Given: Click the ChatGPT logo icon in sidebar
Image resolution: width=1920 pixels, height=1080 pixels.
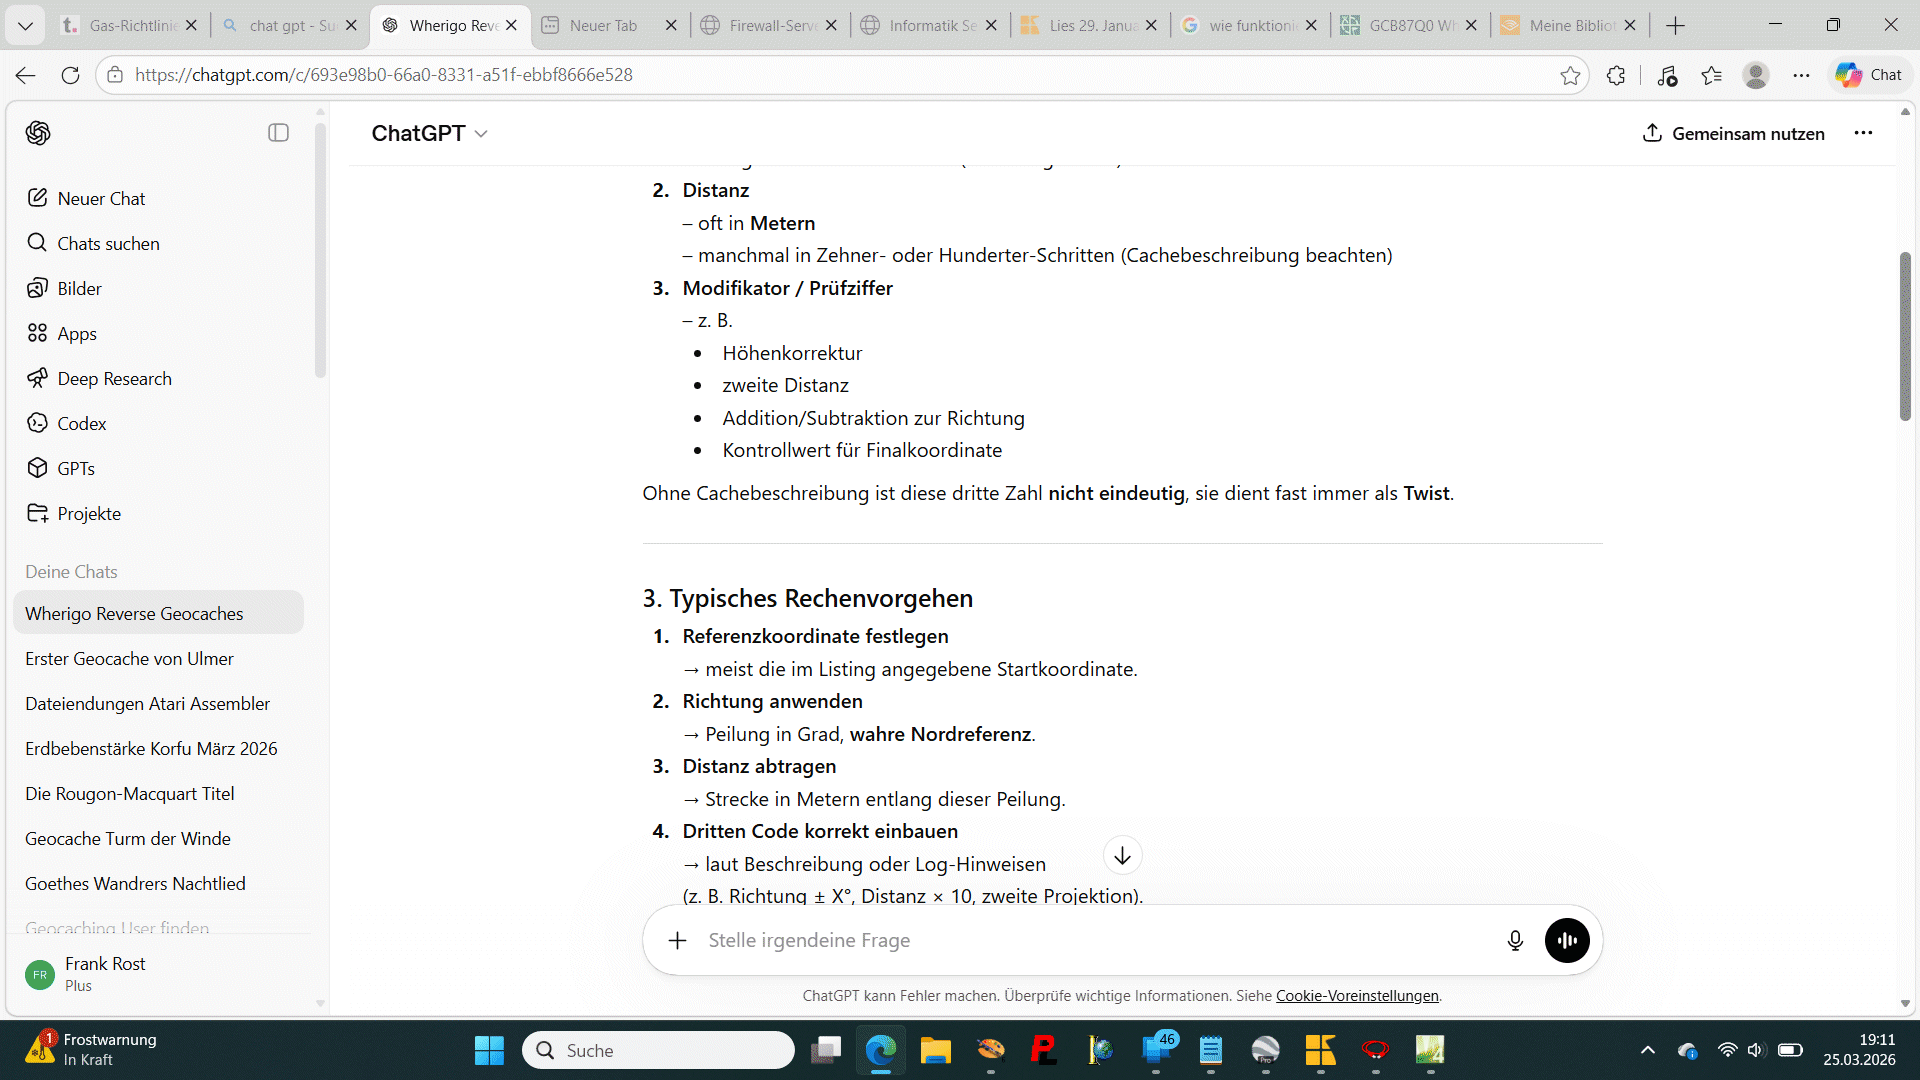Looking at the screenshot, I should [x=38, y=133].
